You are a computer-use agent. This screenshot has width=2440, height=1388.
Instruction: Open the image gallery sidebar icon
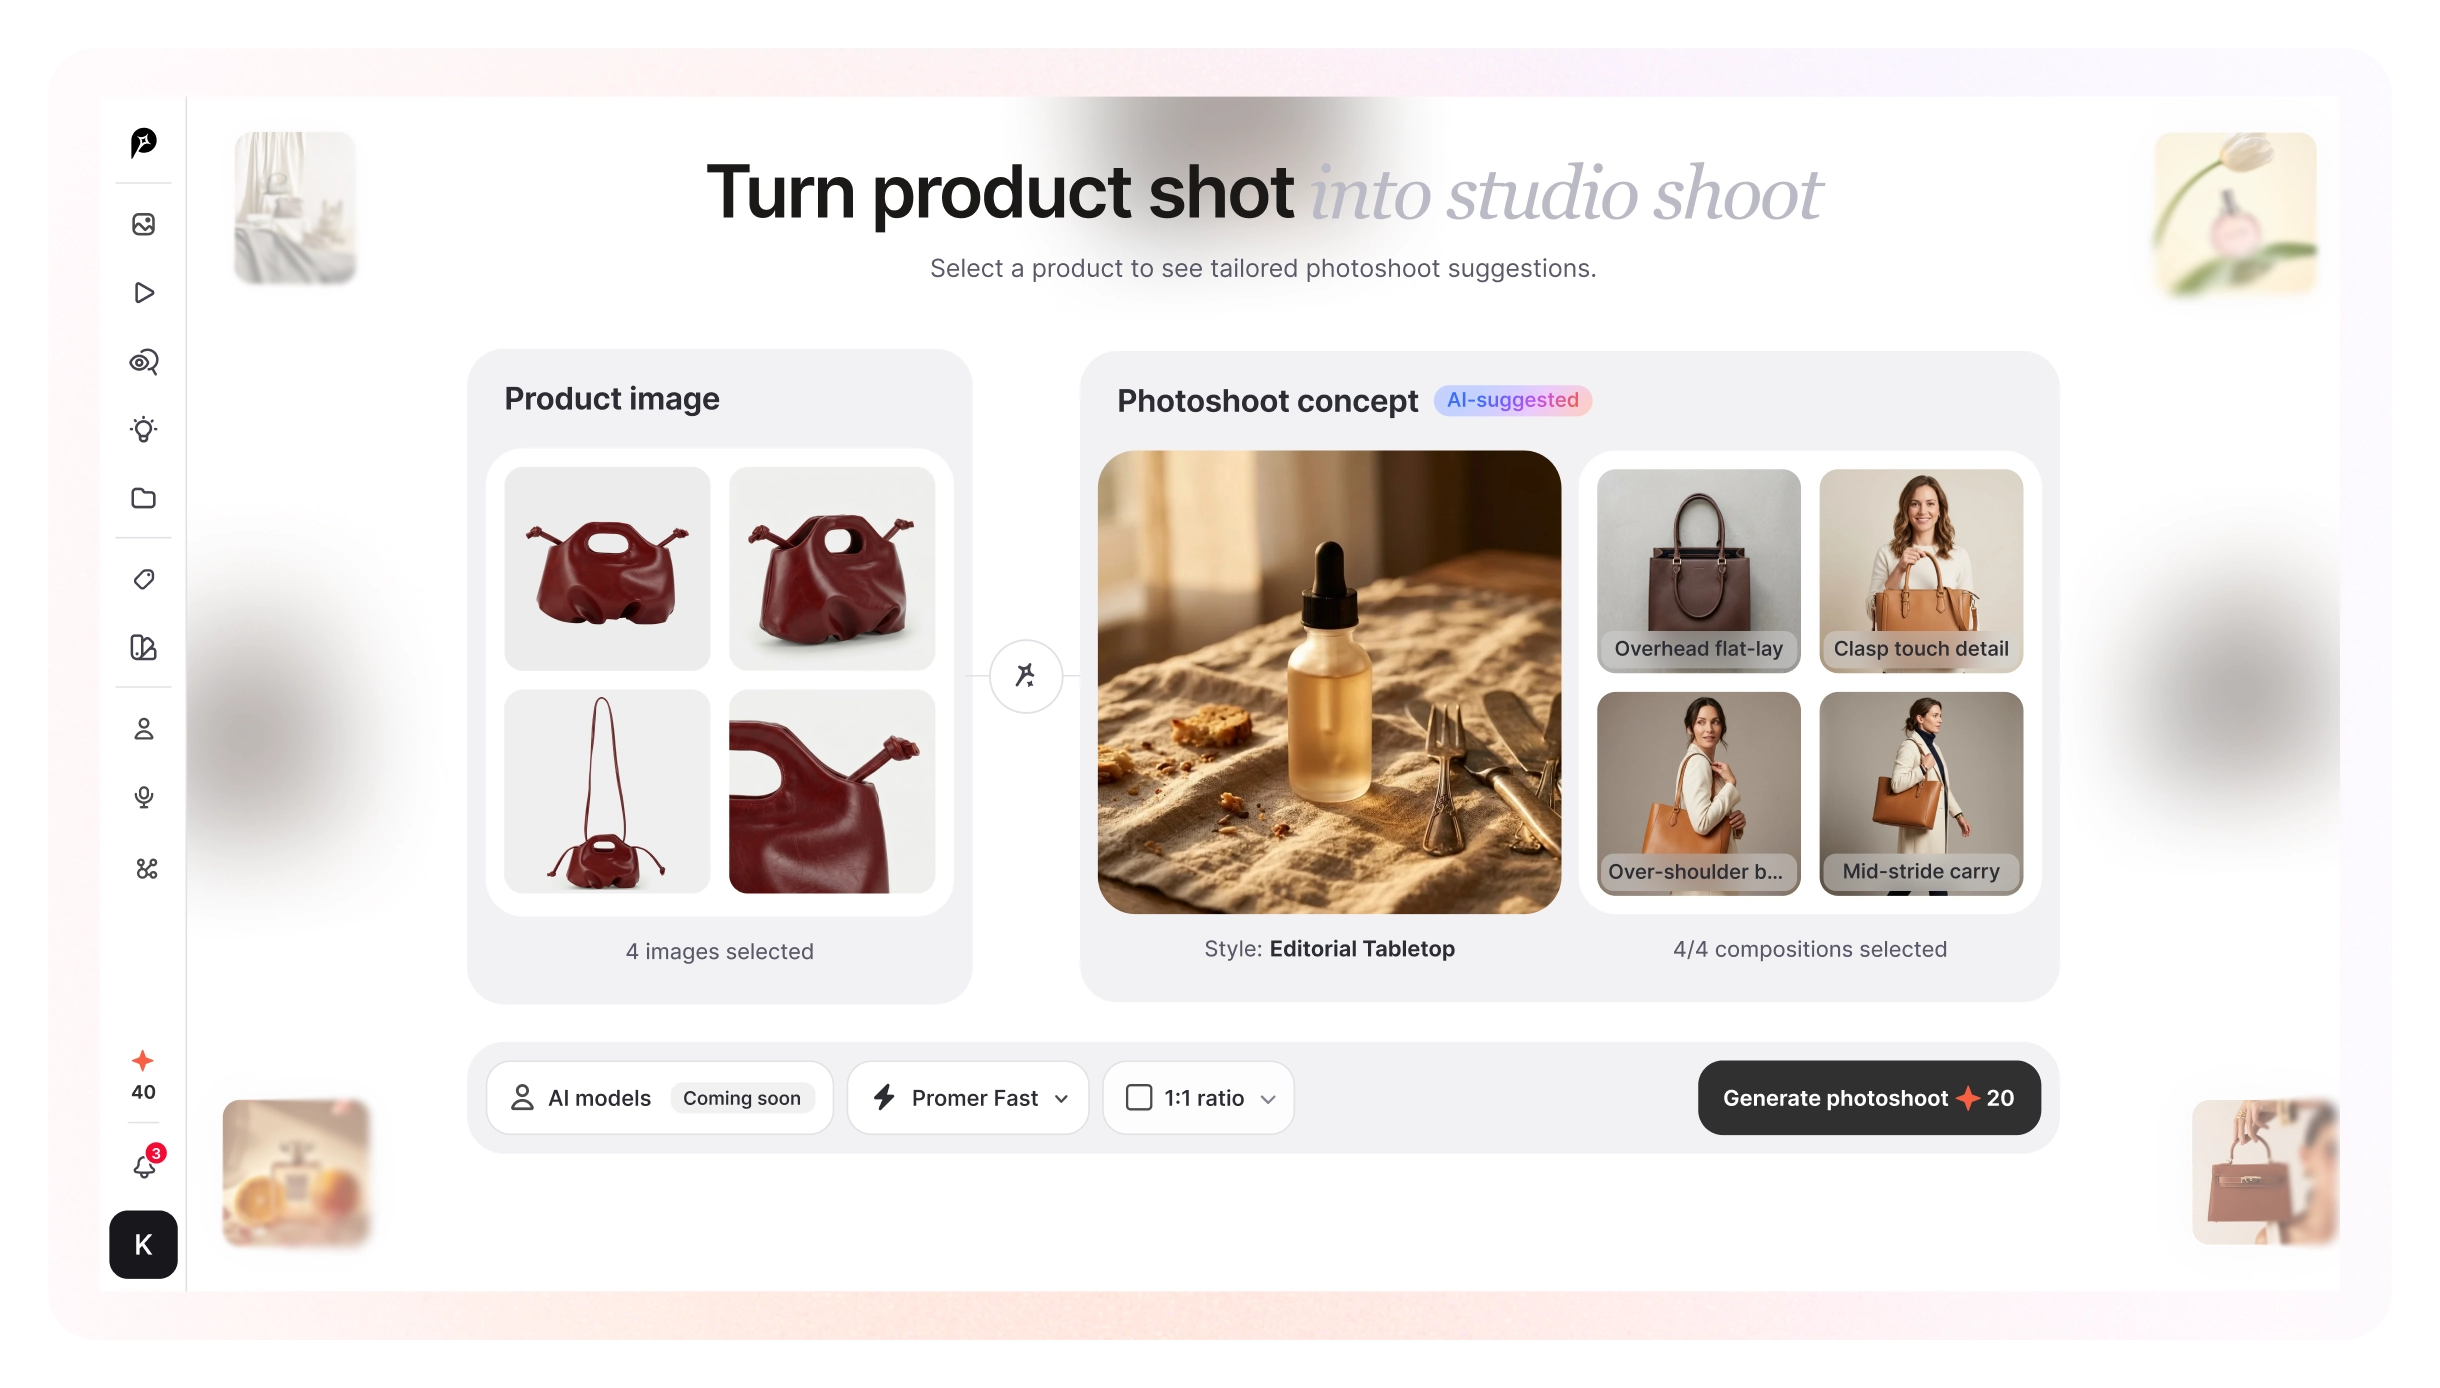[143, 224]
